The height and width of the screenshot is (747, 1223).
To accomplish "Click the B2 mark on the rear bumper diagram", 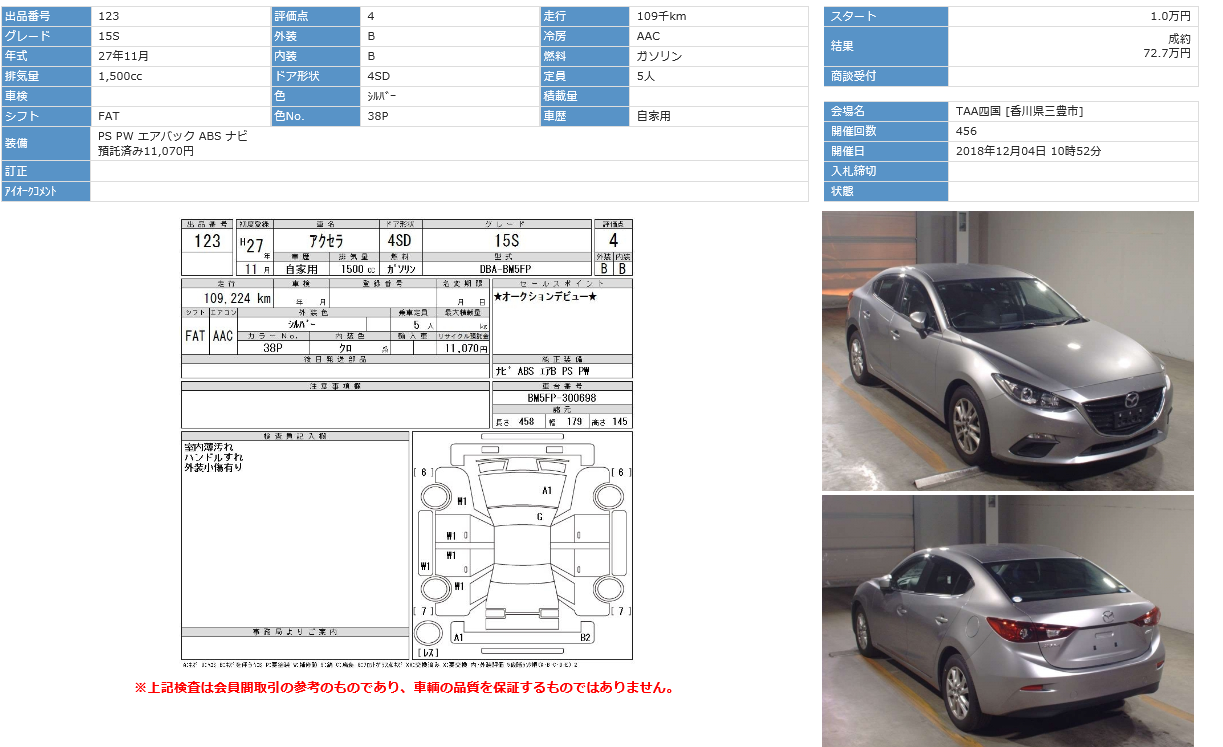I will (x=586, y=637).
